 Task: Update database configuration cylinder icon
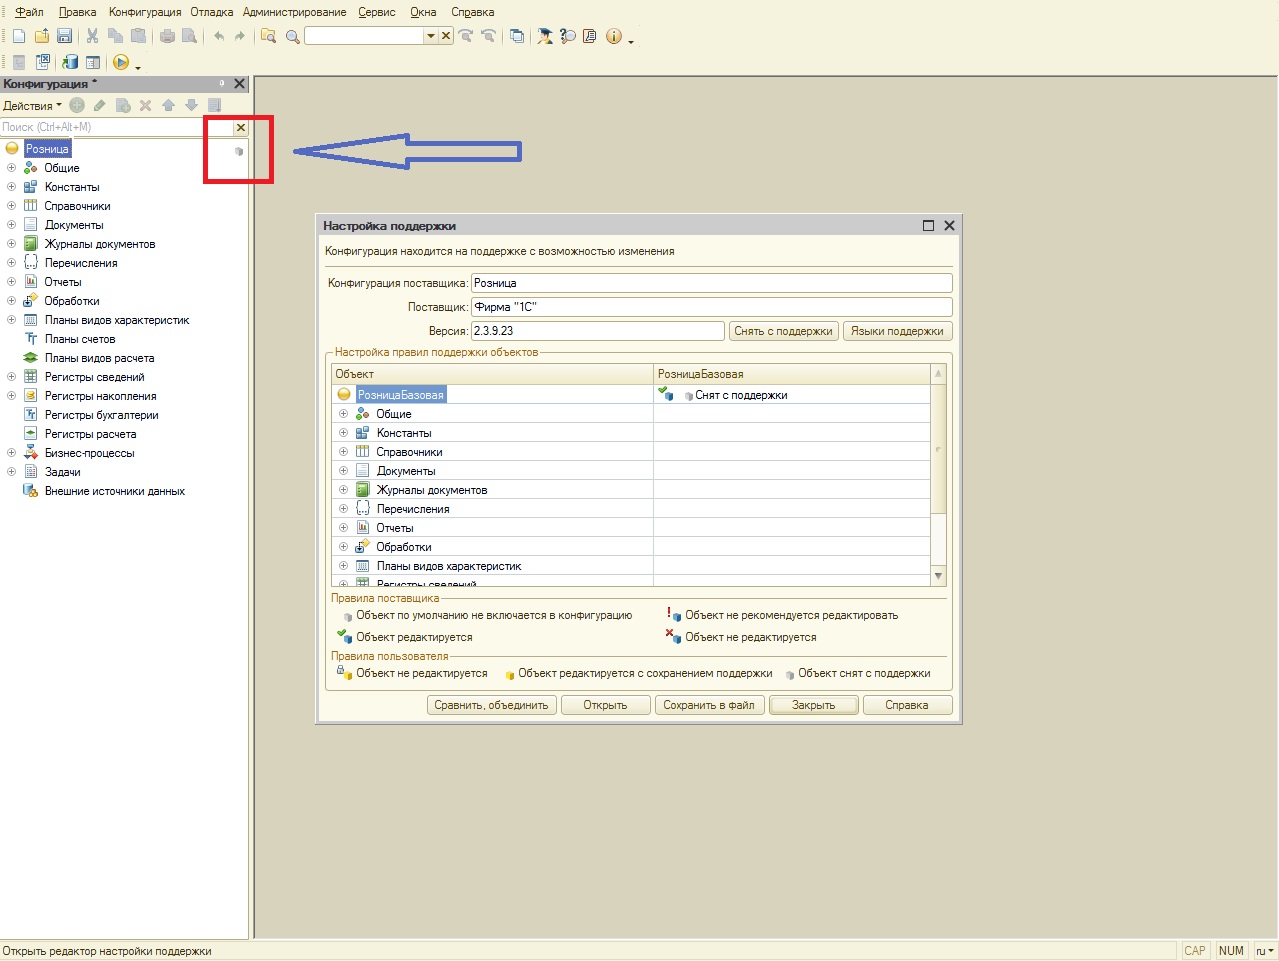(71, 62)
